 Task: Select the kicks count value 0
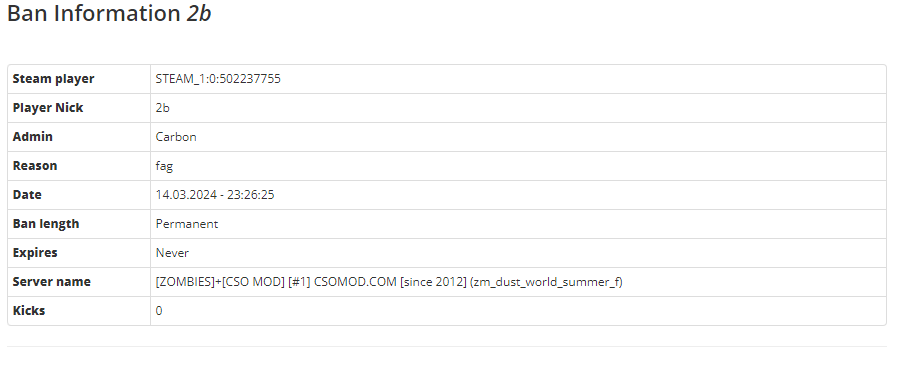point(159,310)
